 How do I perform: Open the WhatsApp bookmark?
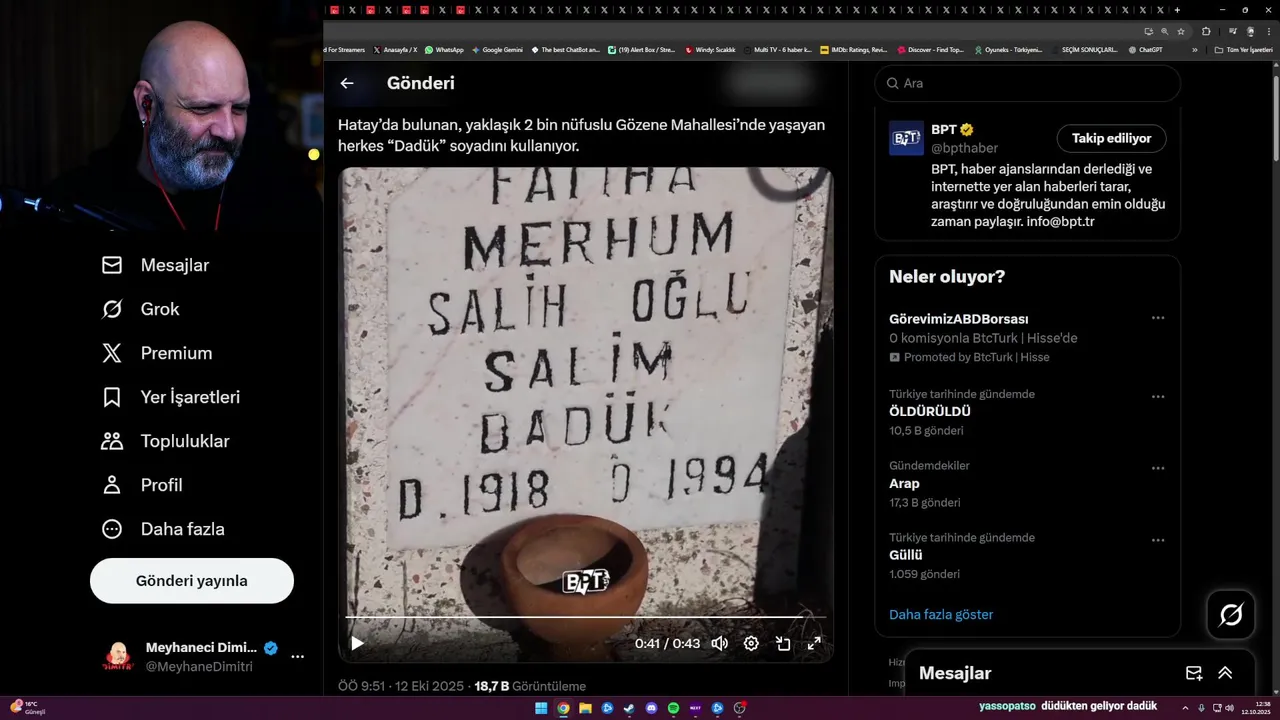pos(444,49)
